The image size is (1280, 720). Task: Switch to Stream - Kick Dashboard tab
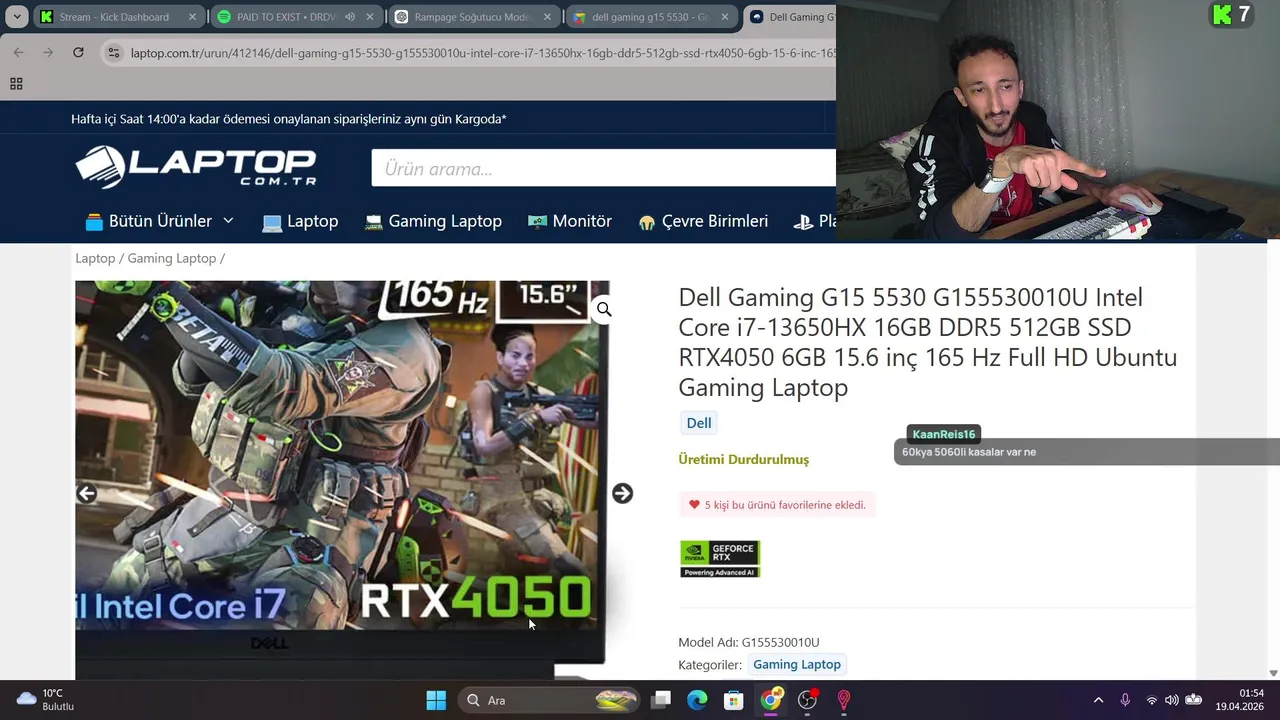[x=113, y=17]
